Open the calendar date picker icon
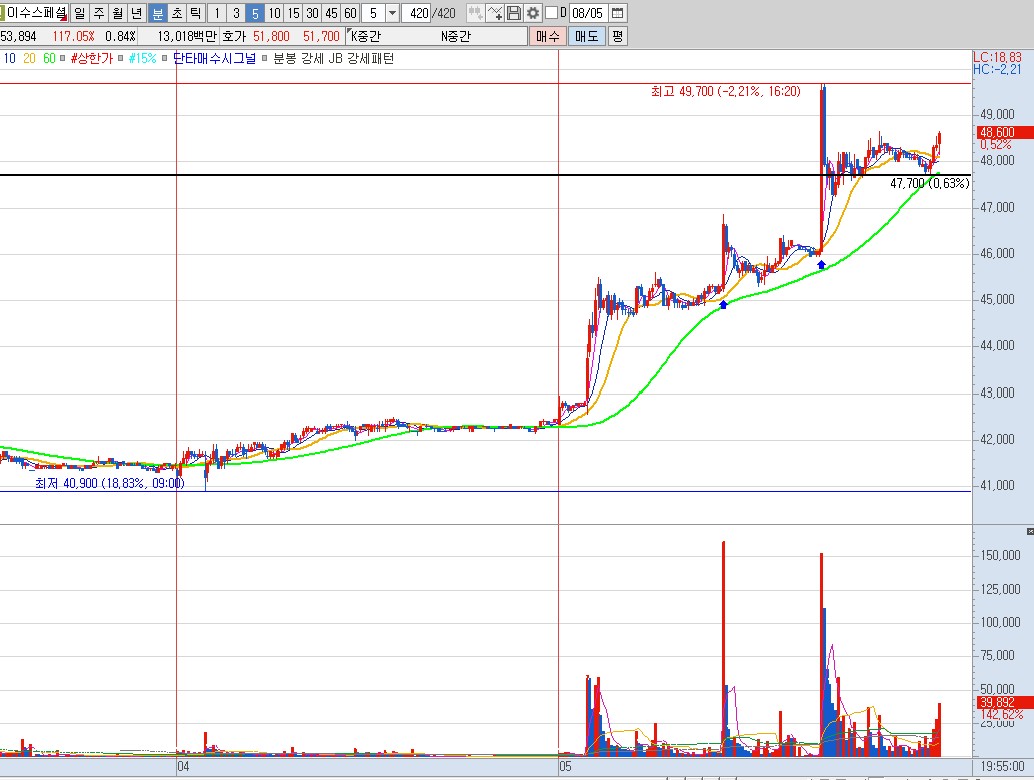Image resolution: width=1034 pixels, height=780 pixels. 617,13
